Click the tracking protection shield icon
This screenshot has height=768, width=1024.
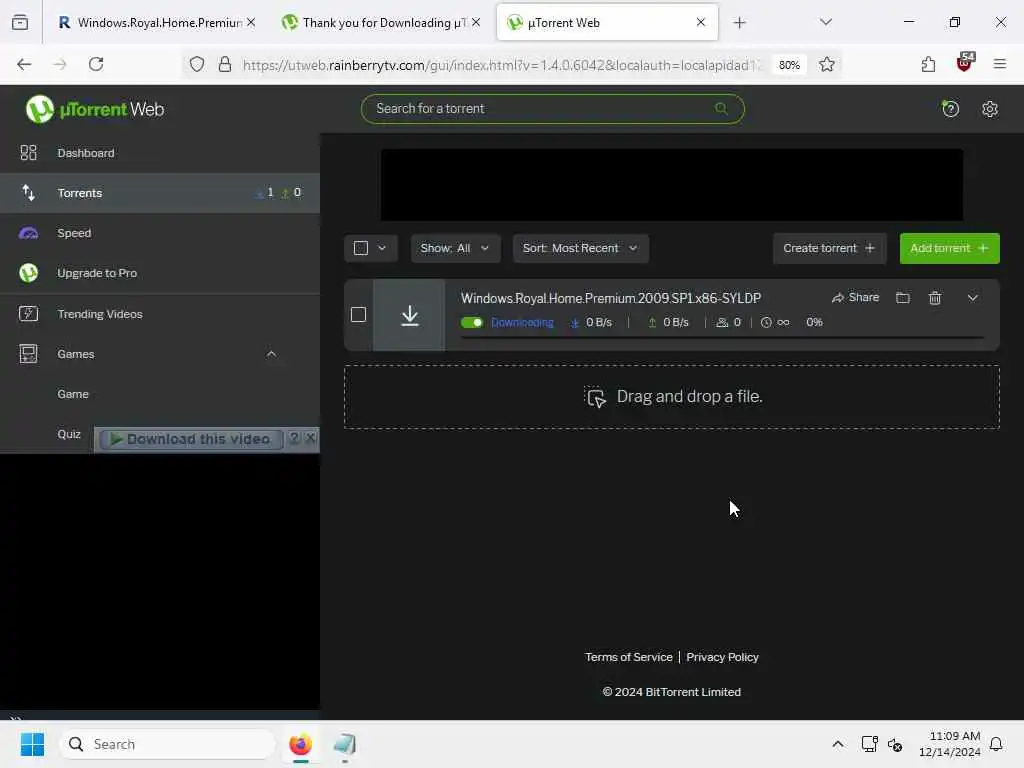[197, 64]
